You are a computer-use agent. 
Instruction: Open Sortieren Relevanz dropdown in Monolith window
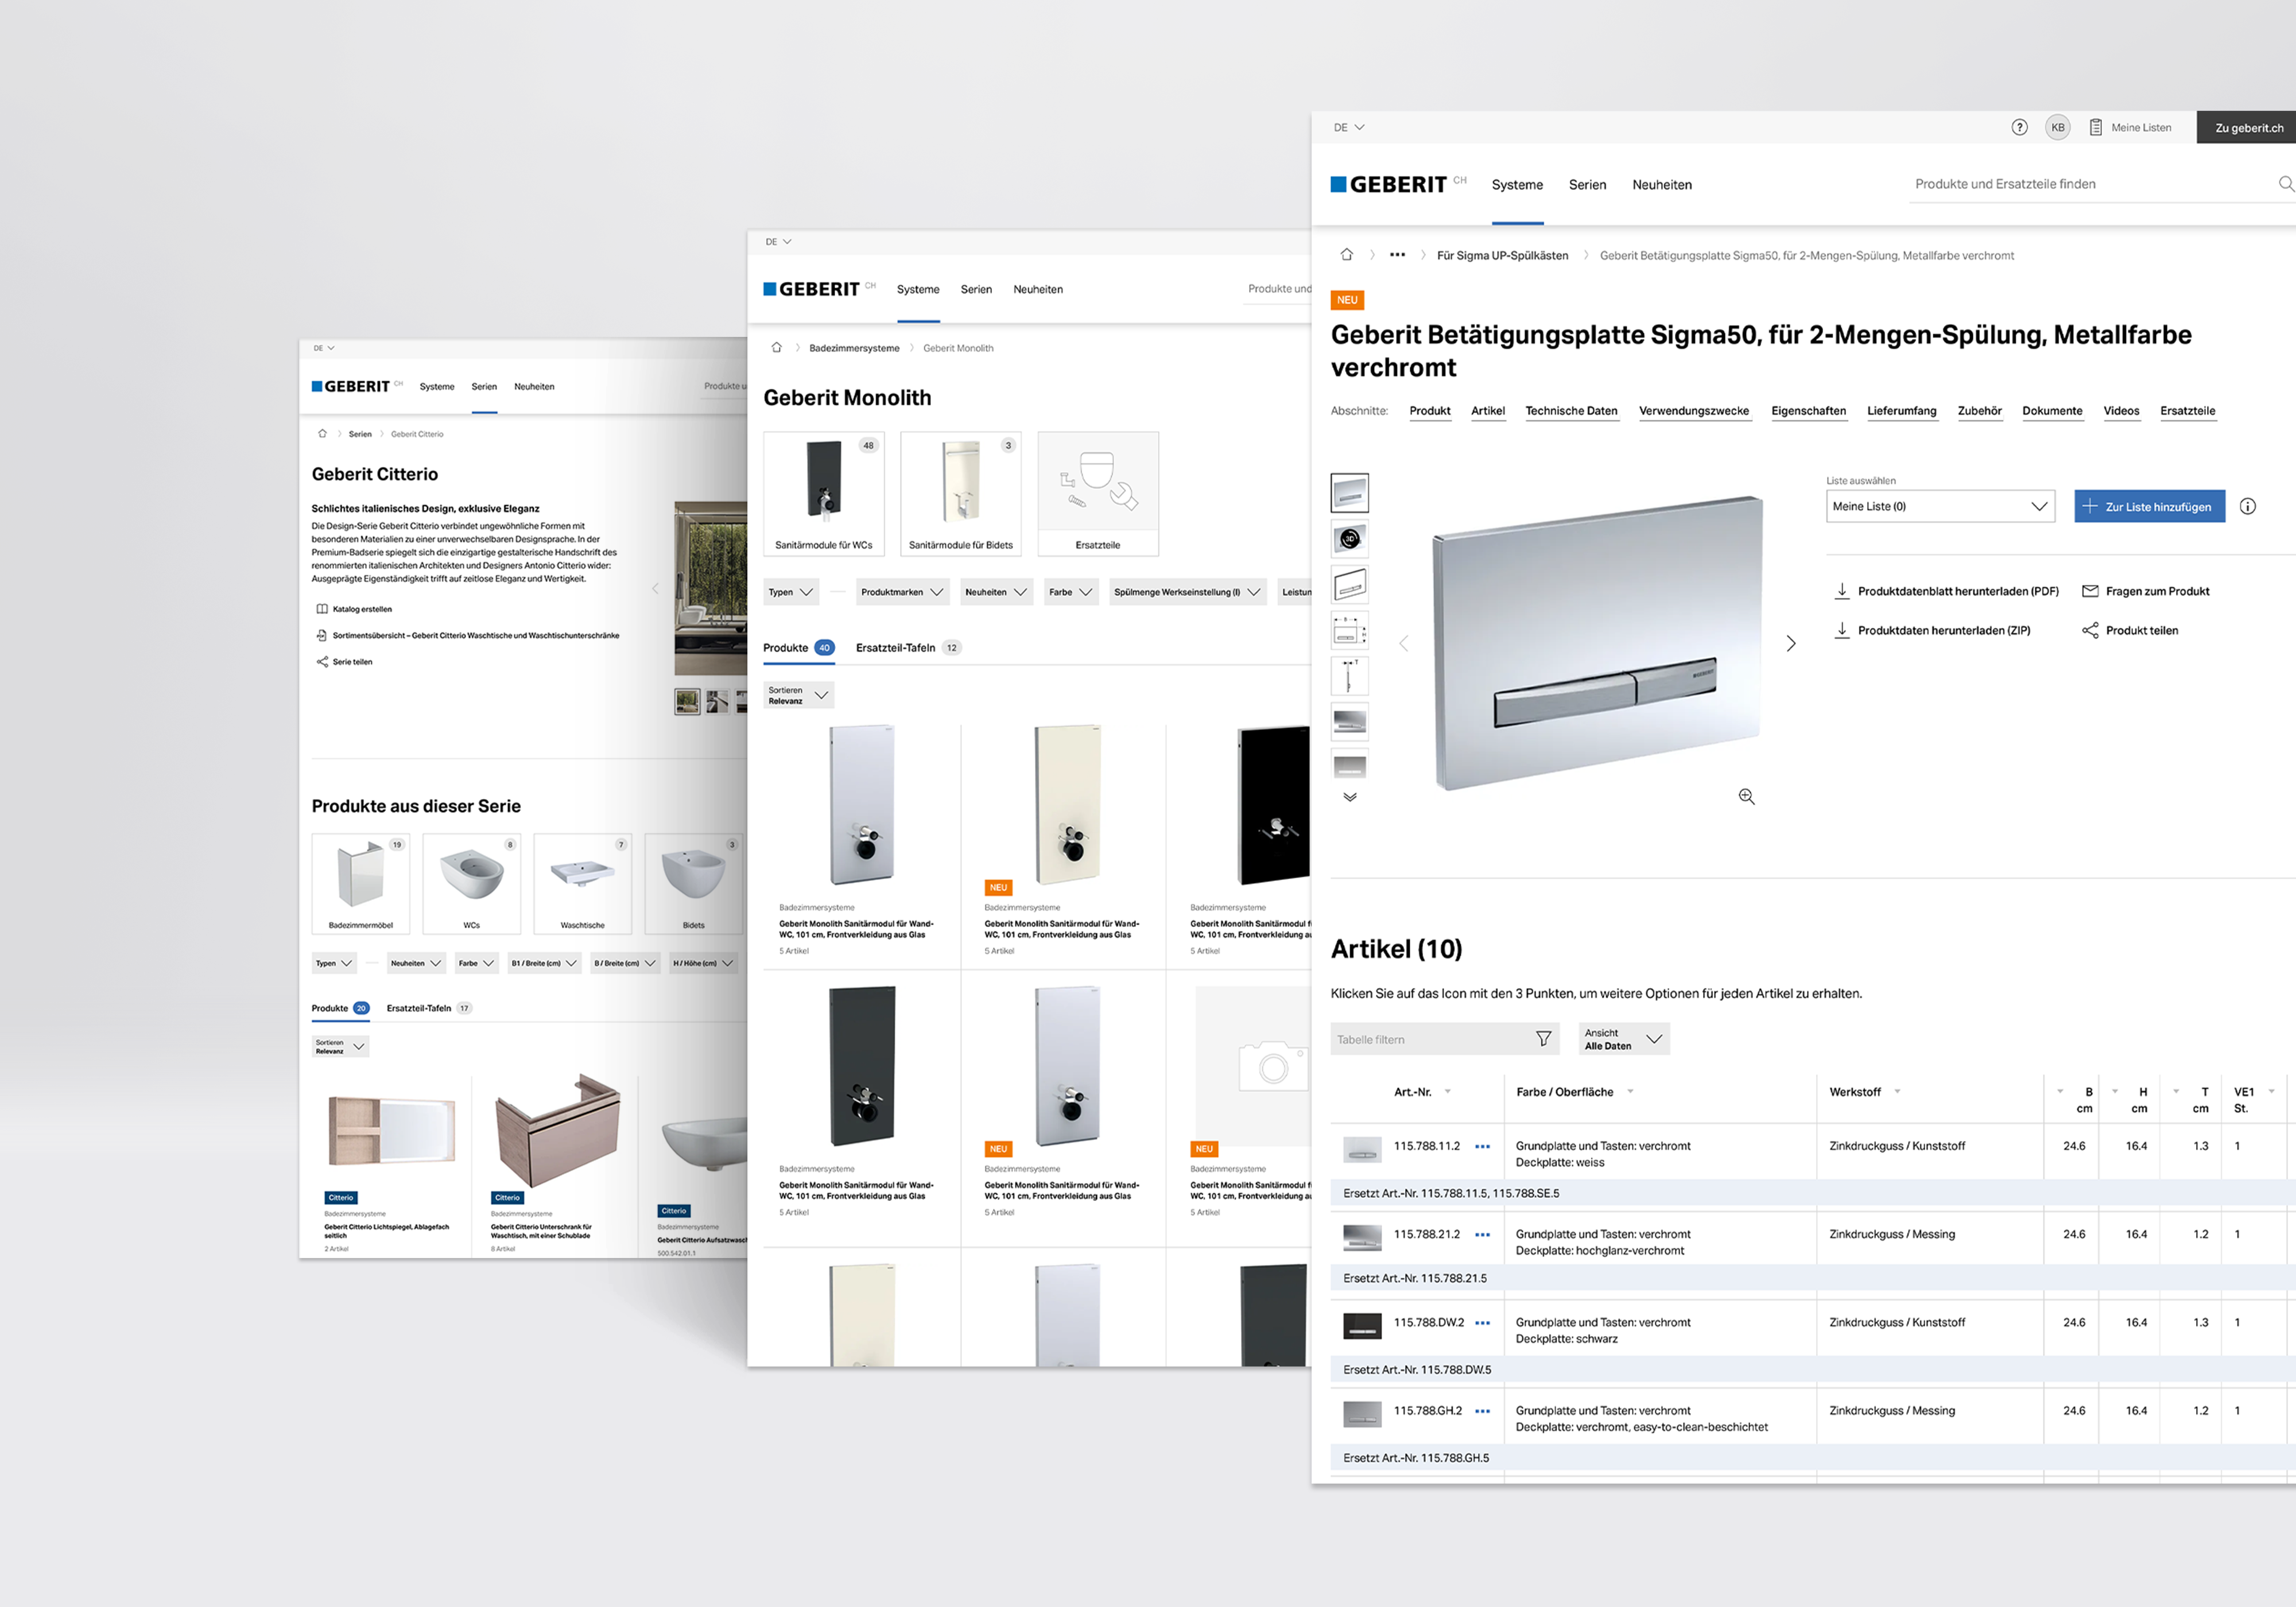tap(798, 695)
